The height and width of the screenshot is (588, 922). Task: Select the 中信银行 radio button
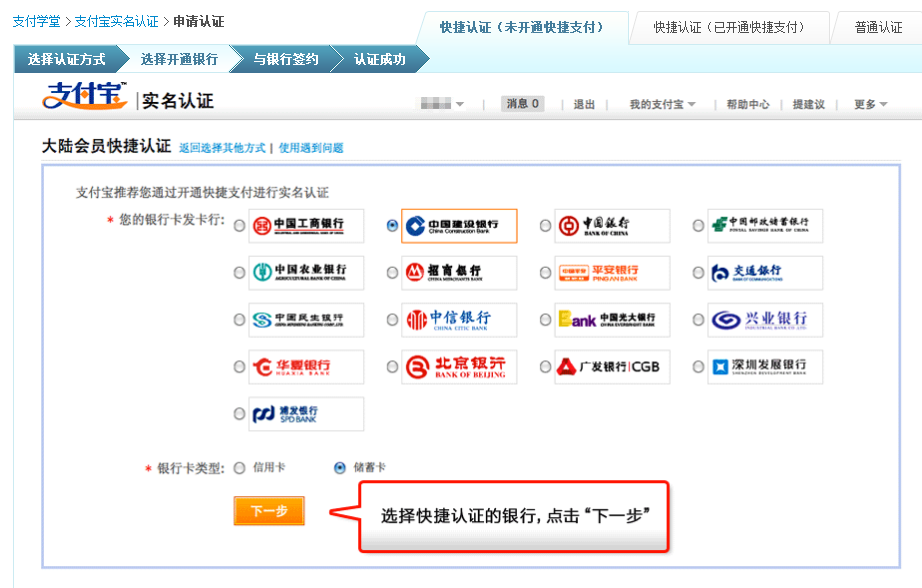tap(392, 320)
